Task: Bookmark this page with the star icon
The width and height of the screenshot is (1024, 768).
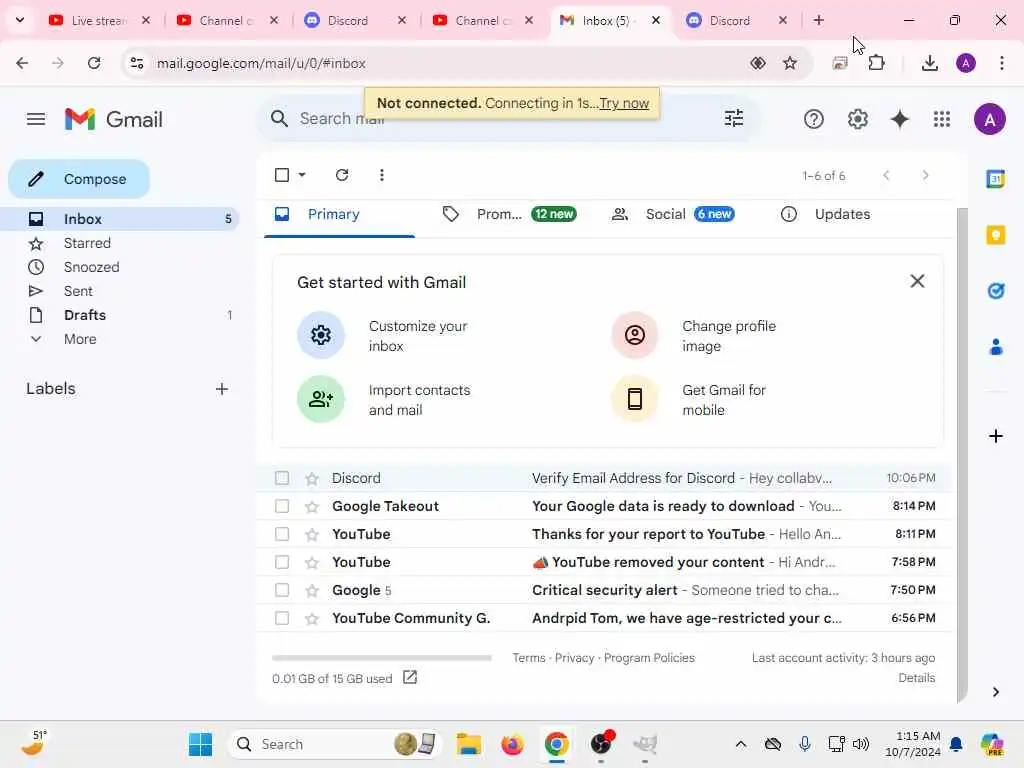Action: [790, 63]
